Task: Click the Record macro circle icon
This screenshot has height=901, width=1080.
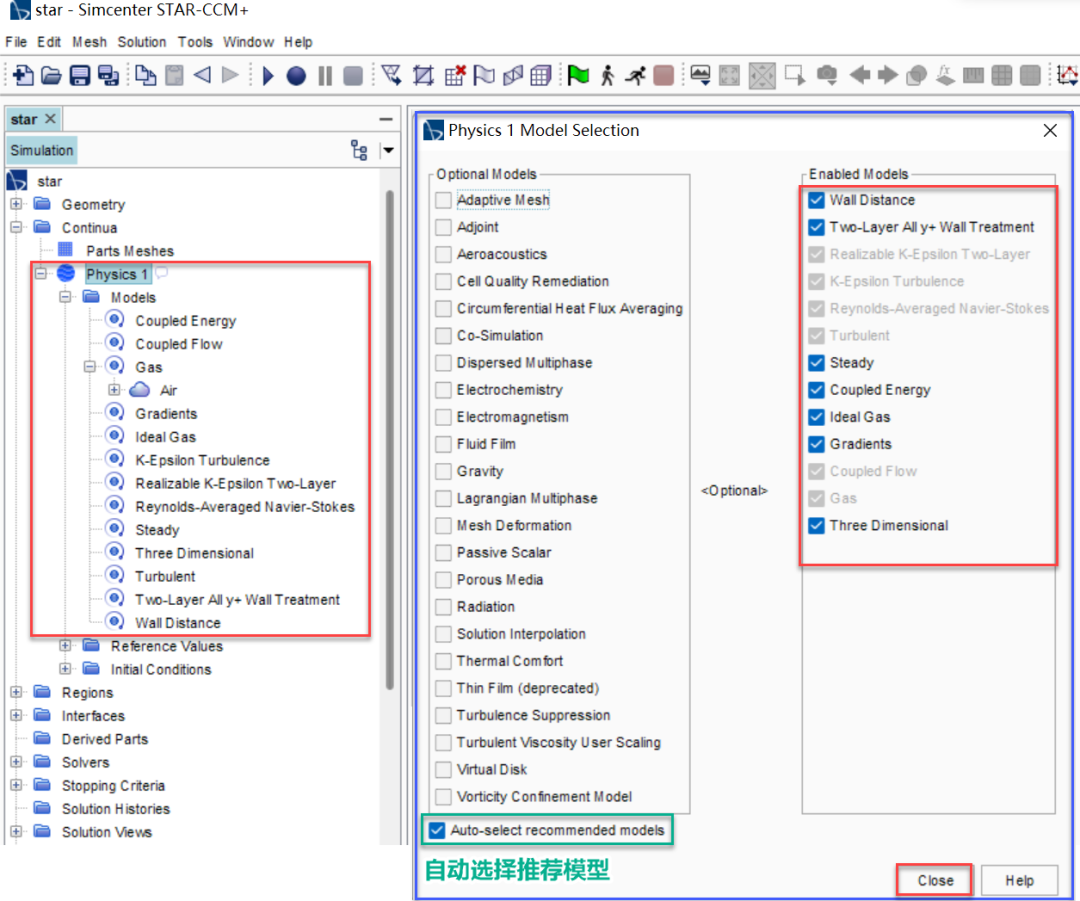Action: tap(296, 75)
